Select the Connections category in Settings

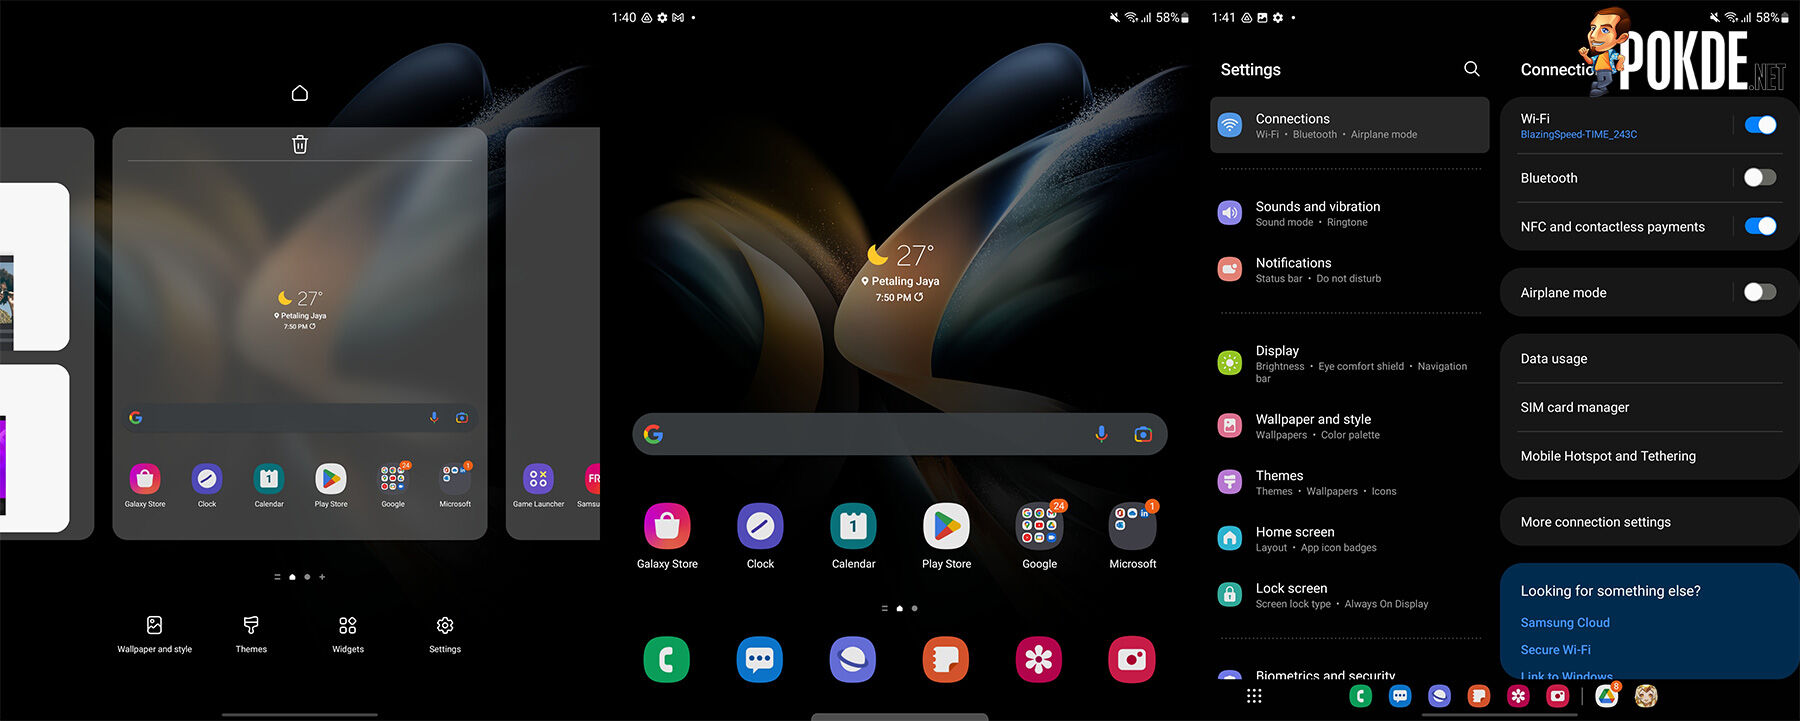[x=1350, y=125]
